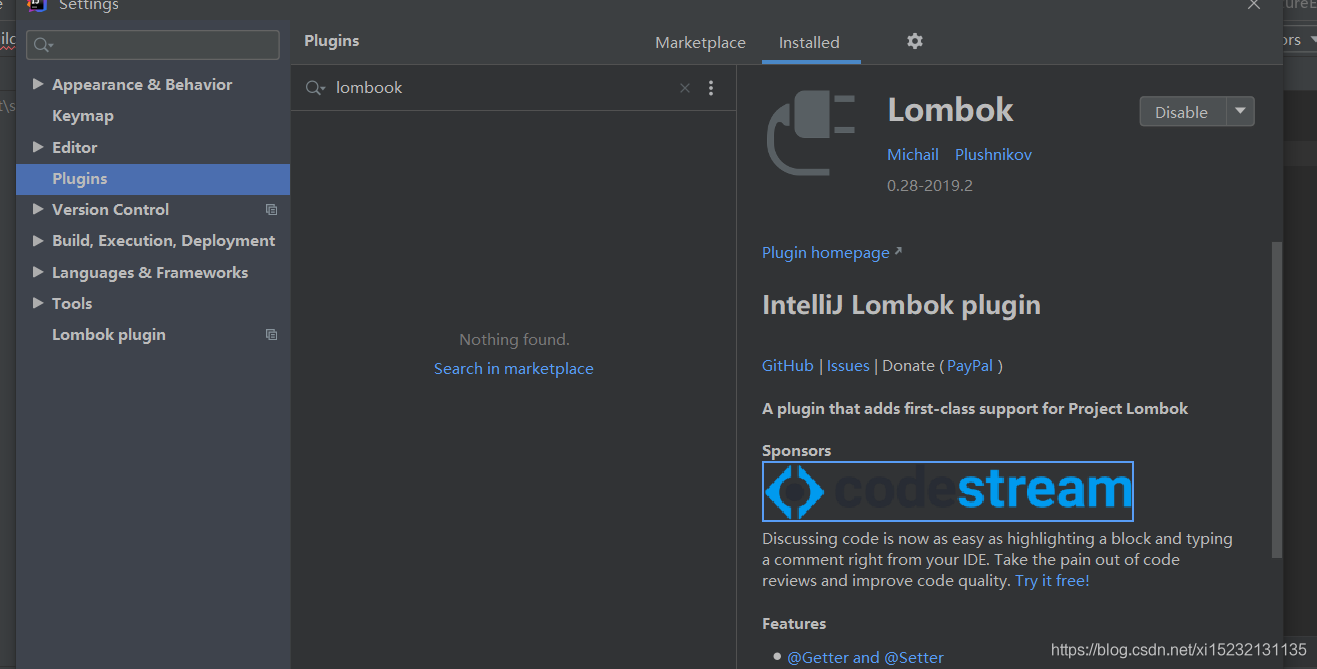1317x669 pixels.
Task: Open plugin search options kebab menu
Action: [x=711, y=88]
